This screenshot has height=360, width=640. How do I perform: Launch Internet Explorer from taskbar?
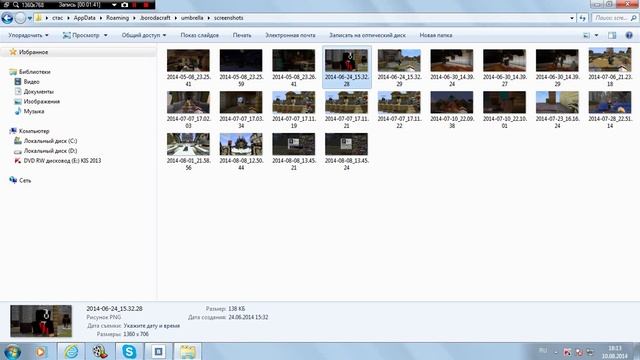[71, 352]
